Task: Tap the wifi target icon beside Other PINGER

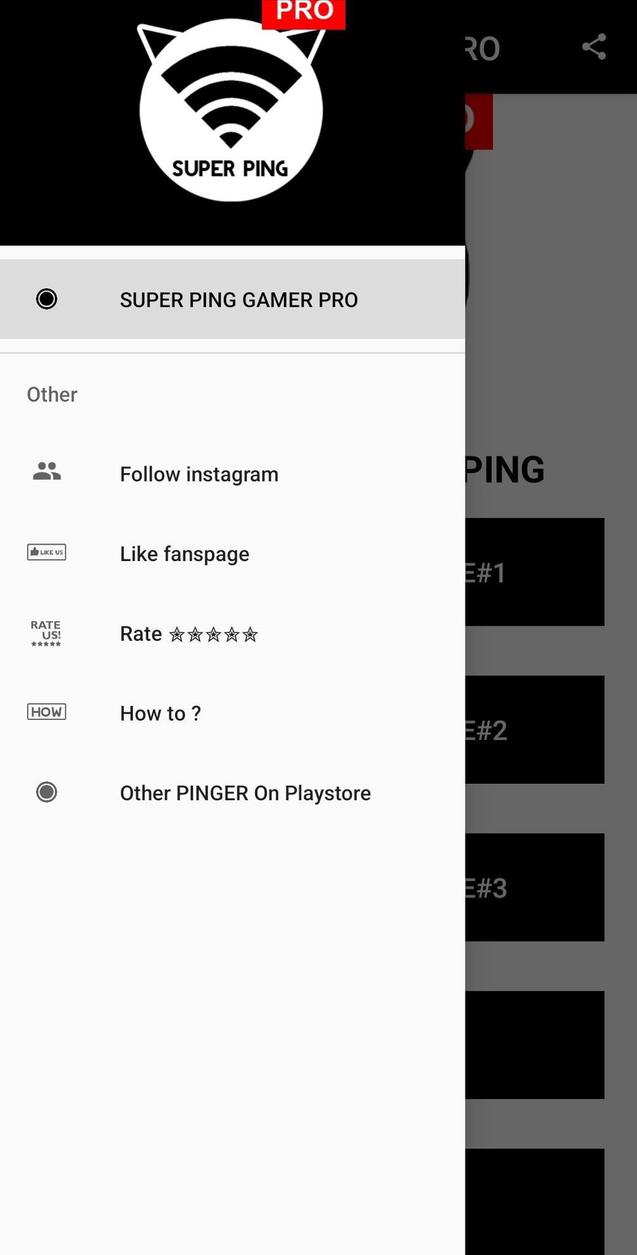Action: 46,792
